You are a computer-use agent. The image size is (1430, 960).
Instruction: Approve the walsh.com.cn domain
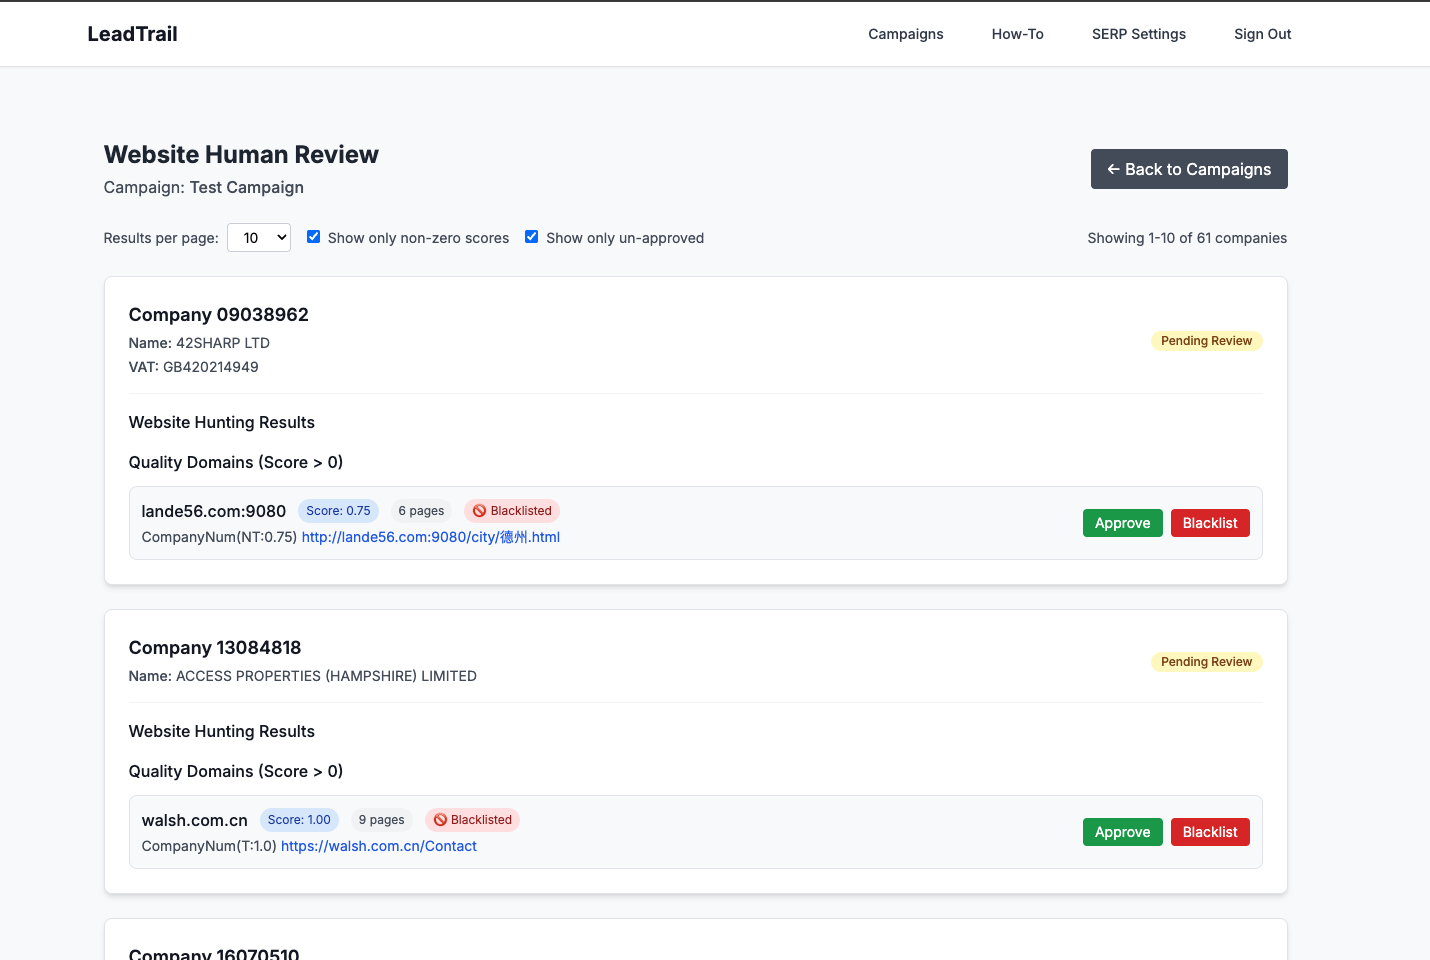point(1122,831)
